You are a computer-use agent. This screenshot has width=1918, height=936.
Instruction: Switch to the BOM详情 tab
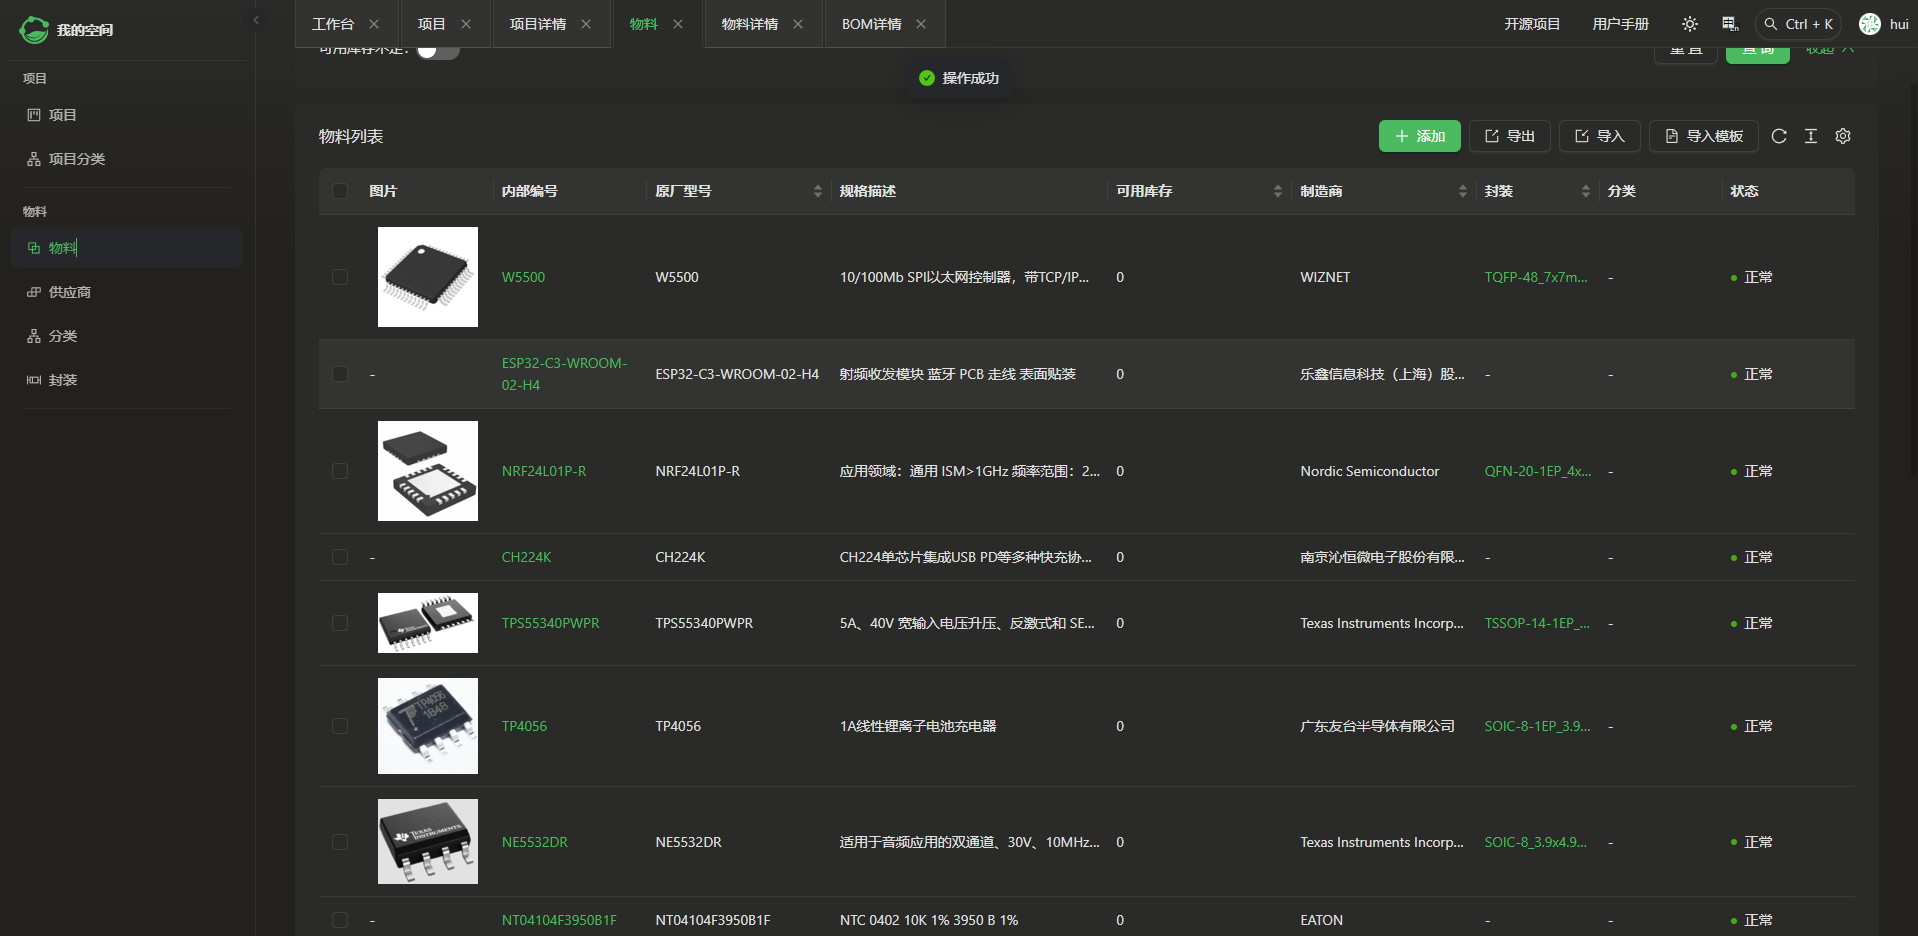pyautogui.click(x=871, y=24)
